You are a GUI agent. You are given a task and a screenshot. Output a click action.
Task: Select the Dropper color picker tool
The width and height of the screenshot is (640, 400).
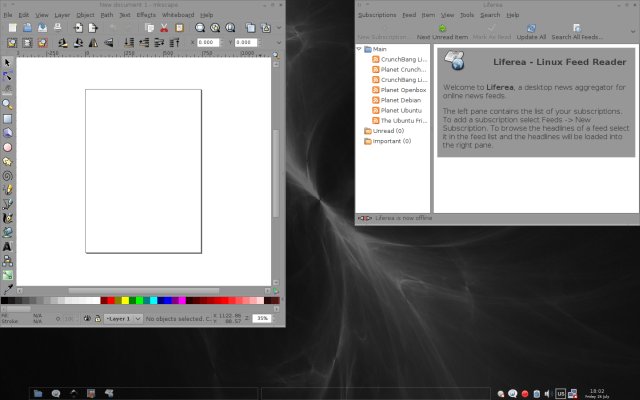tap(8, 287)
